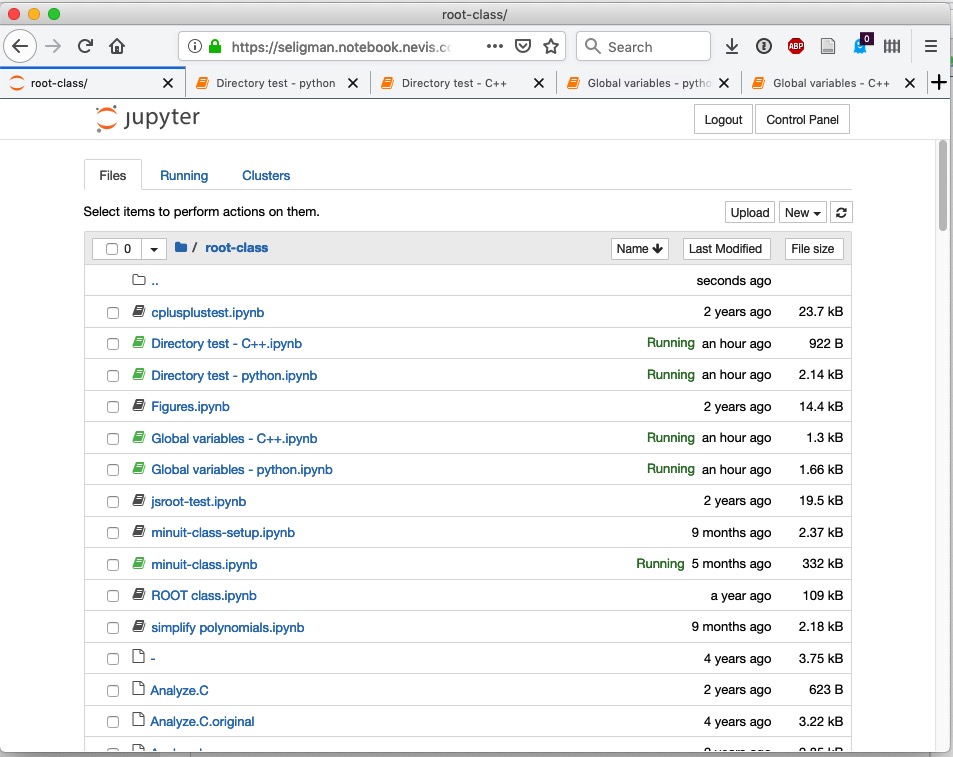Click the Logout button
This screenshot has height=757, width=953.
722,120
